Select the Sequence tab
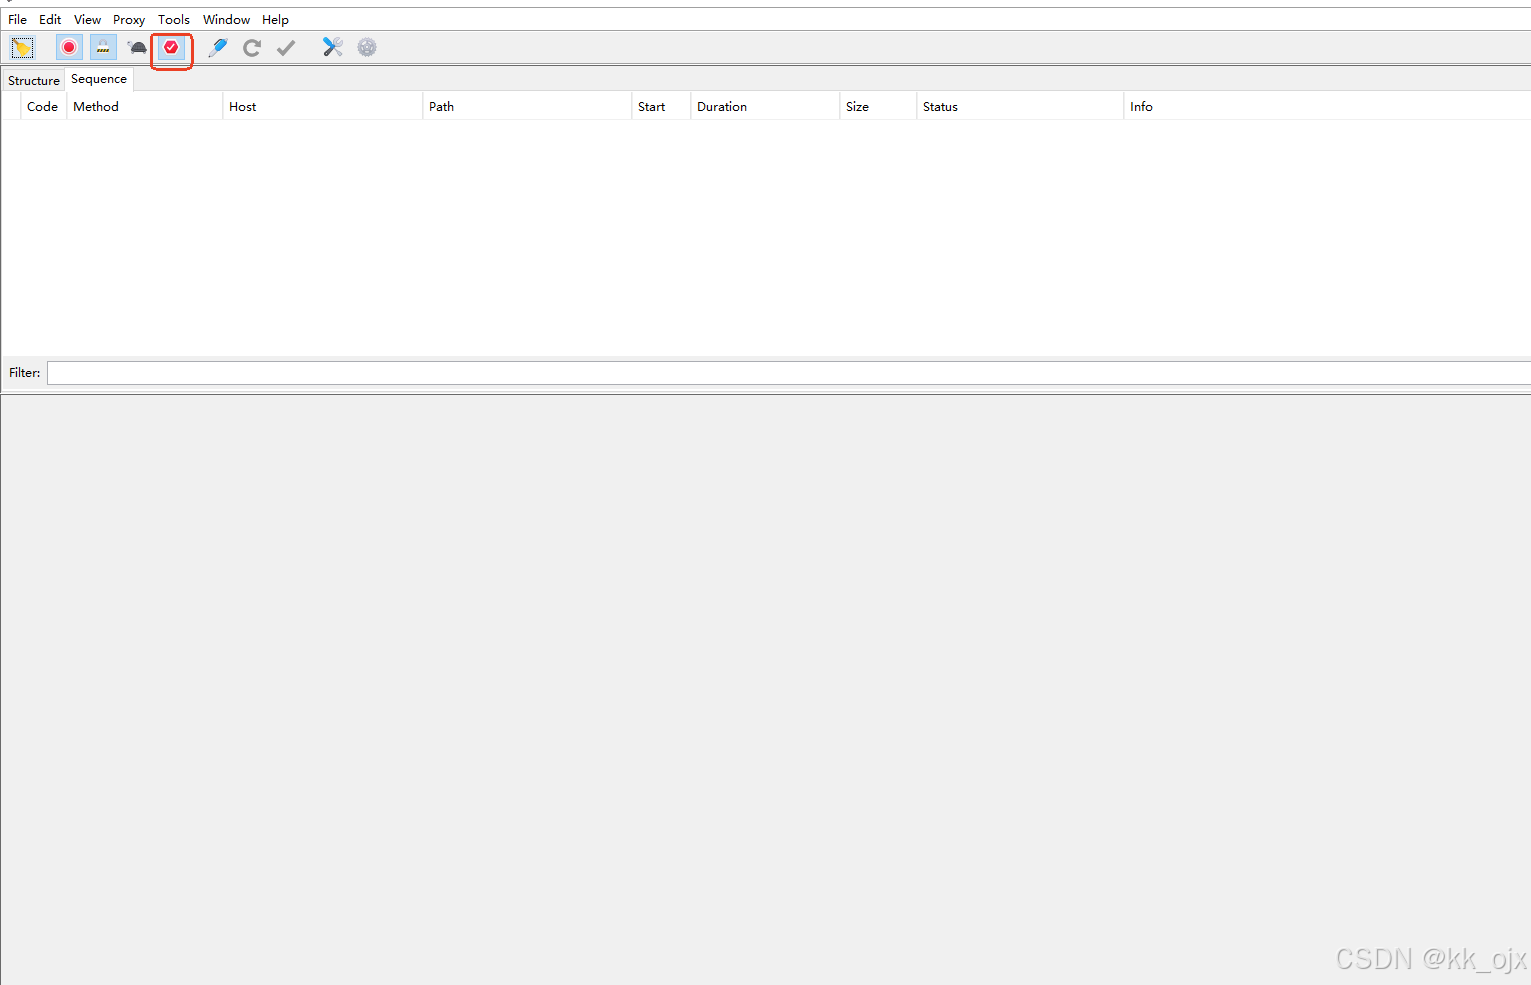The image size is (1531, 985). point(99,79)
